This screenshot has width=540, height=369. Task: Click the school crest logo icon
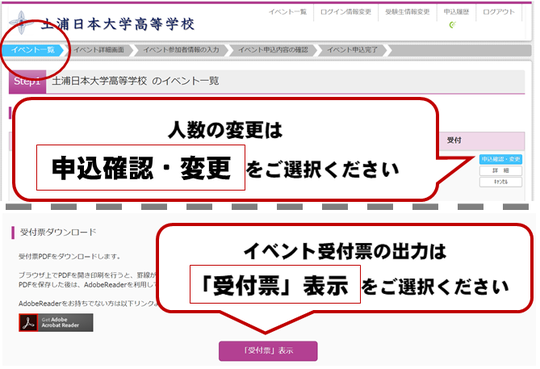coord(21,23)
